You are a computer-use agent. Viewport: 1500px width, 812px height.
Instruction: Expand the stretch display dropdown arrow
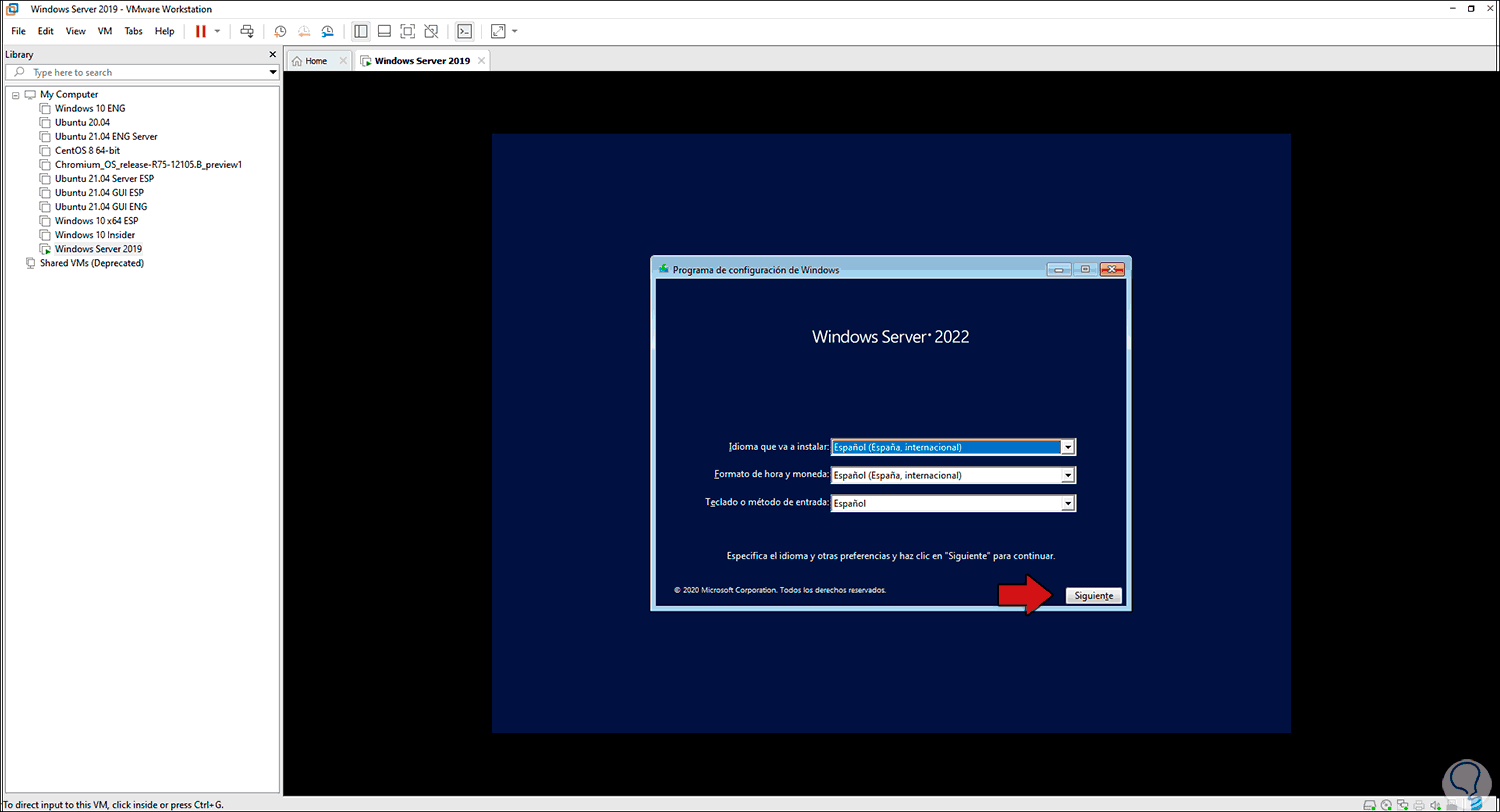[514, 31]
